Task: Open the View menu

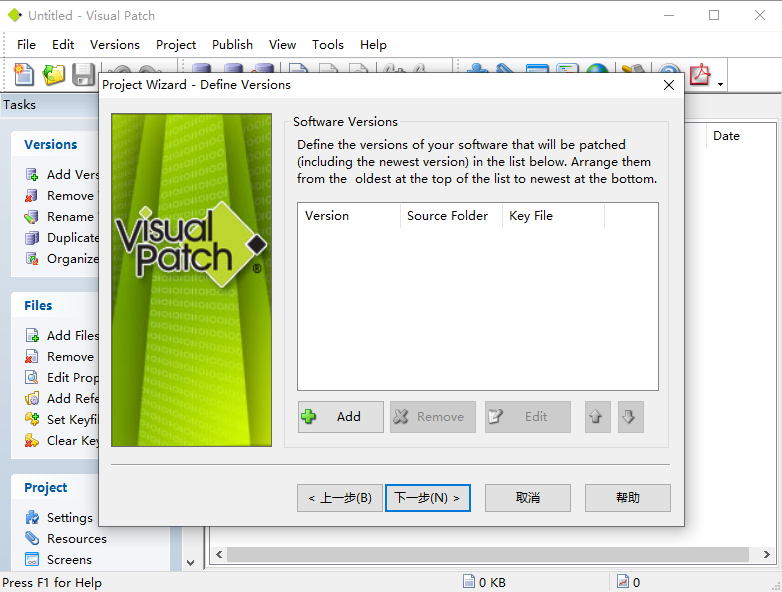Action: click(282, 45)
